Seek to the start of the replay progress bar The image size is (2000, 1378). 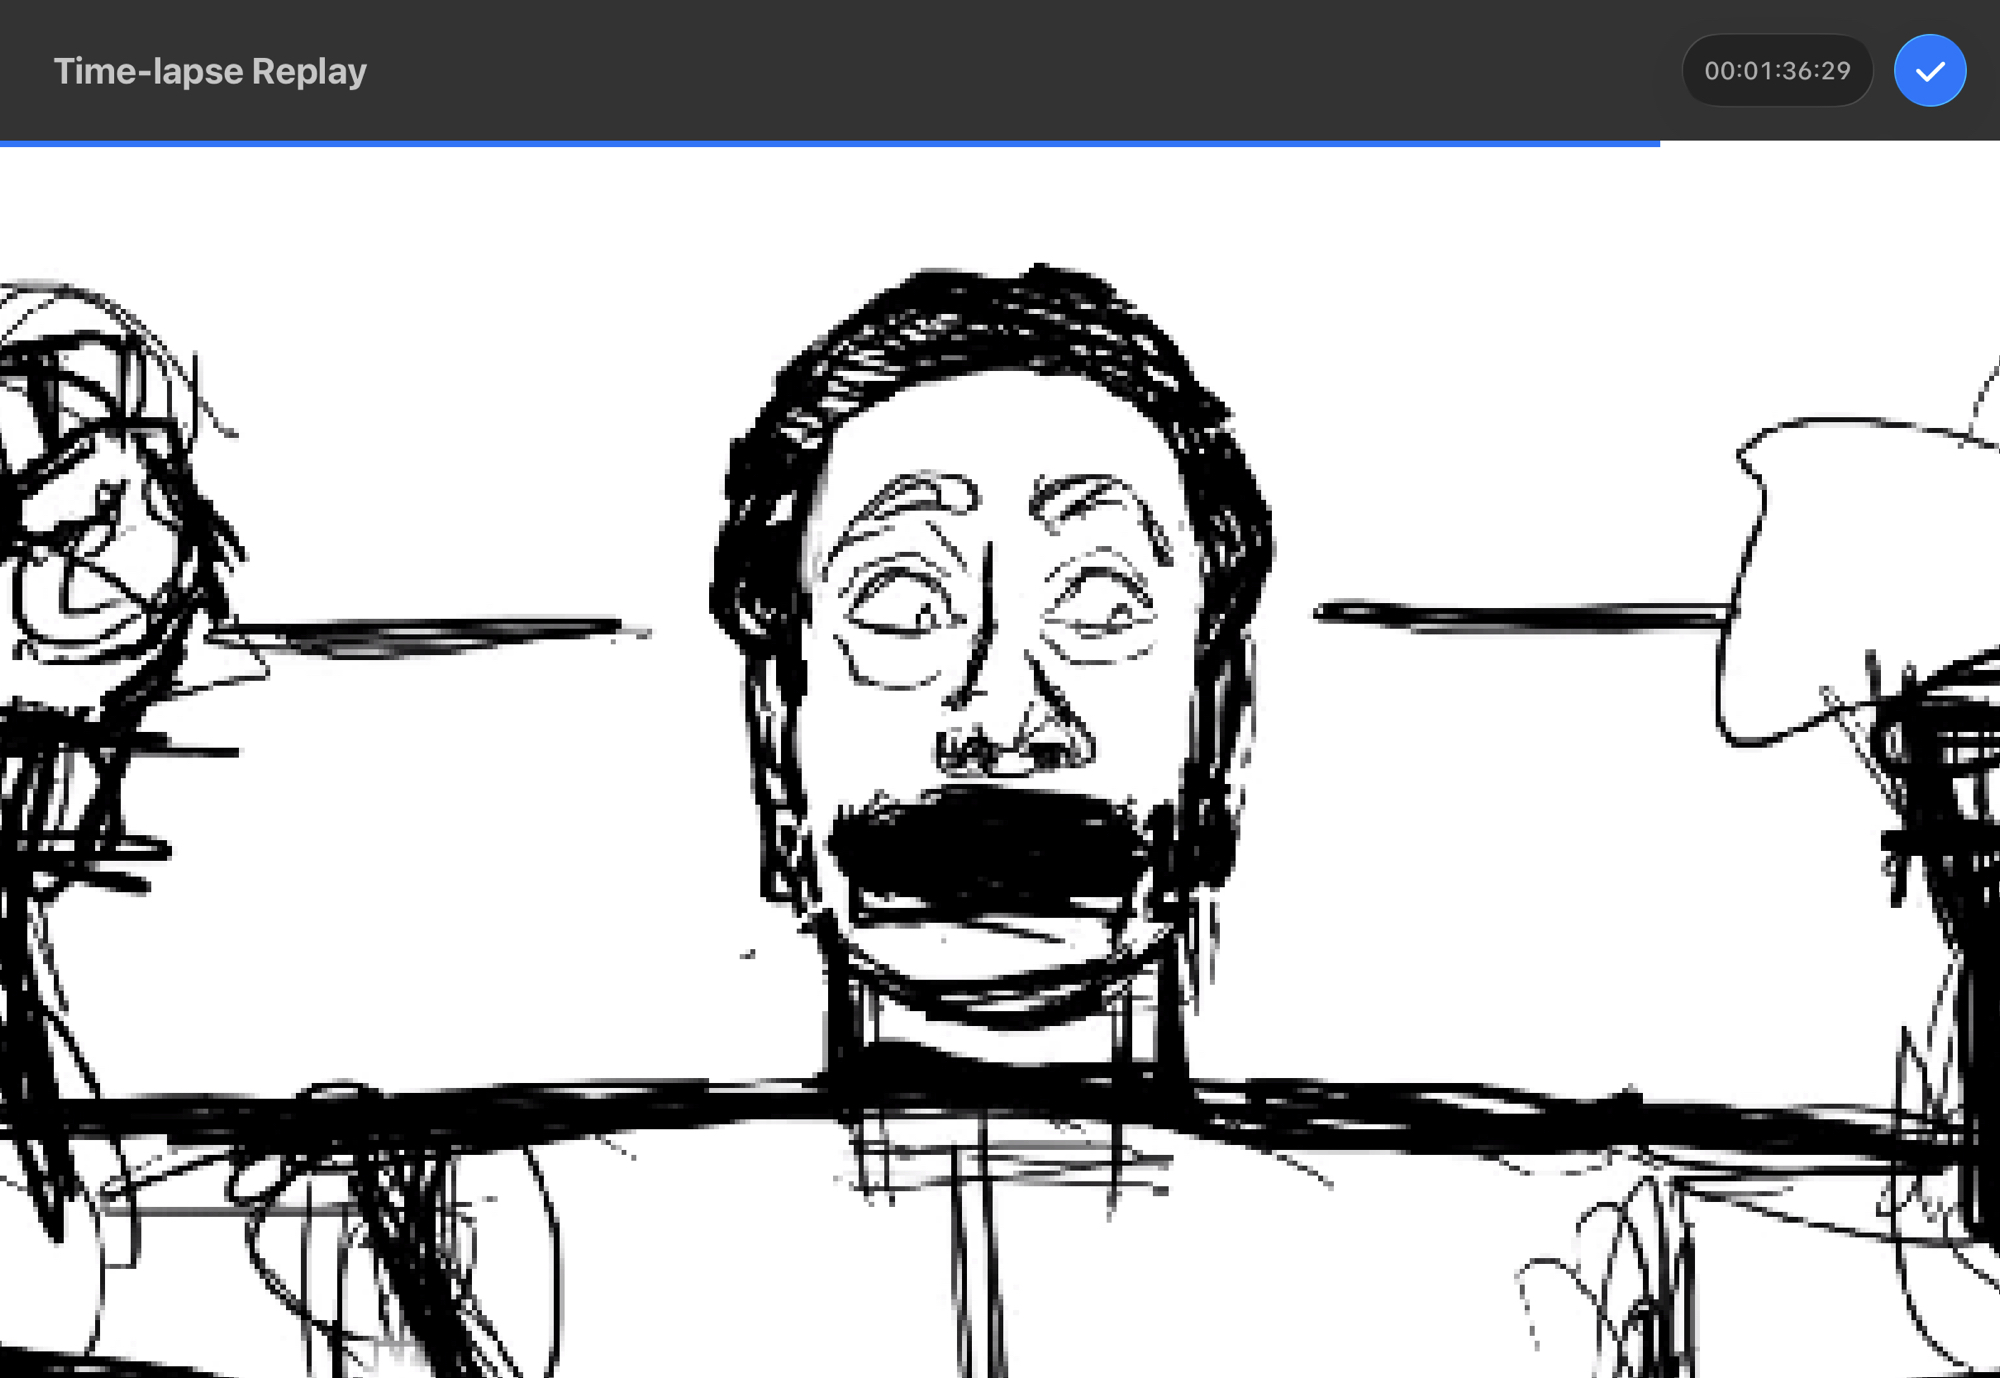pos(4,143)
